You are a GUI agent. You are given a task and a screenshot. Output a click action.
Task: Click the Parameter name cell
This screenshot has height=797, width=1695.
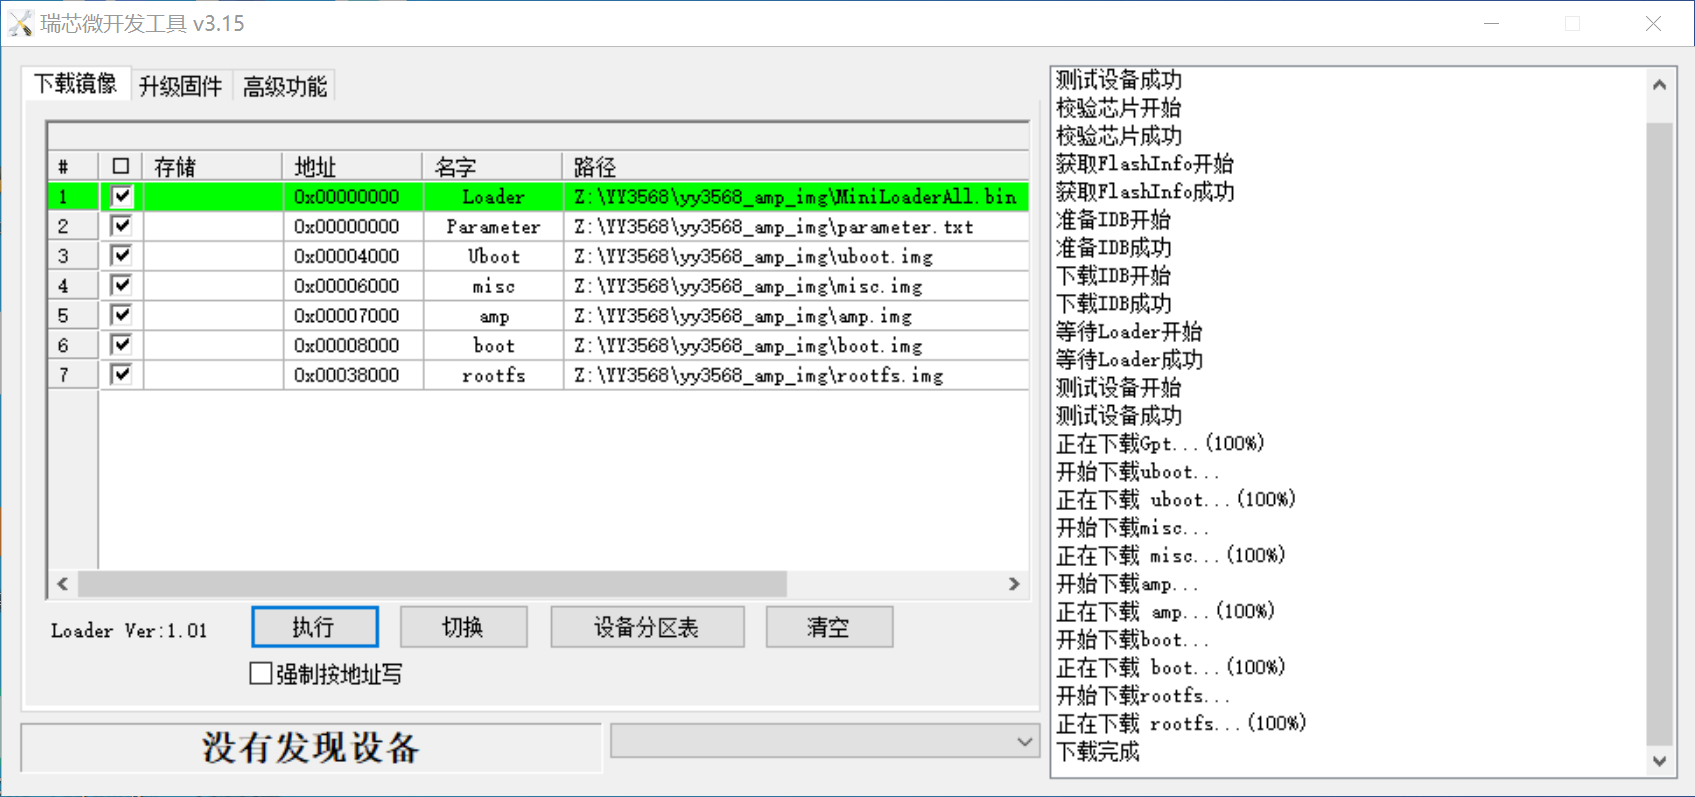click(493, 226)
